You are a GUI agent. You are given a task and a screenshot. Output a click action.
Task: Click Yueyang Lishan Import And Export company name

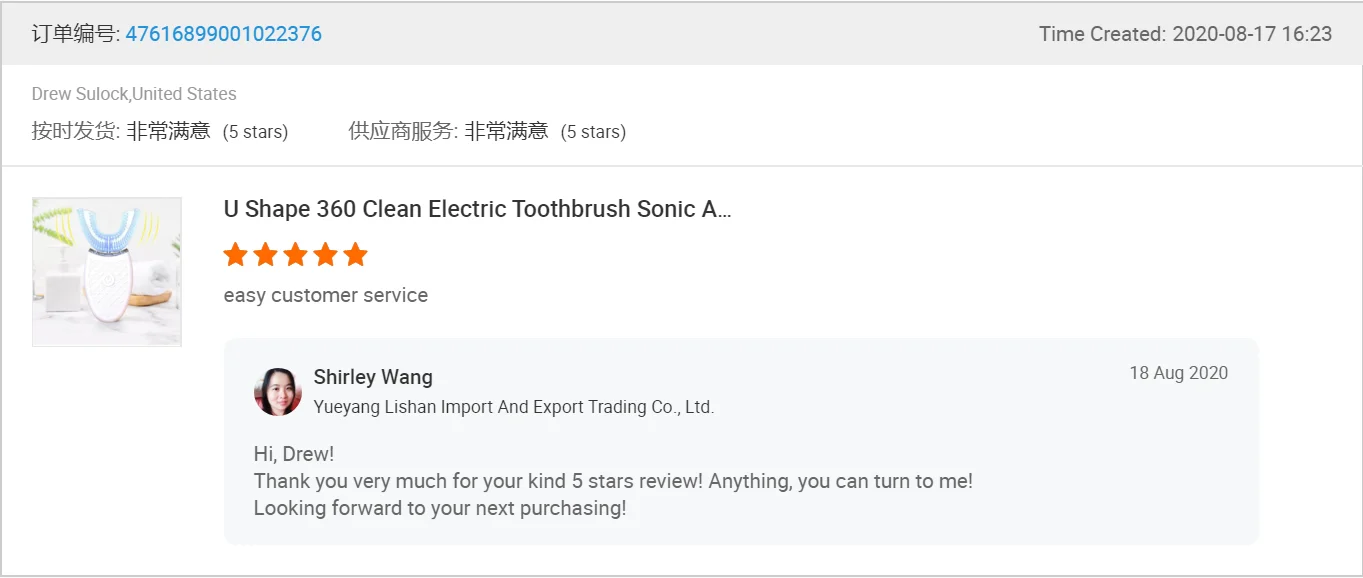(x=513, y=407)
